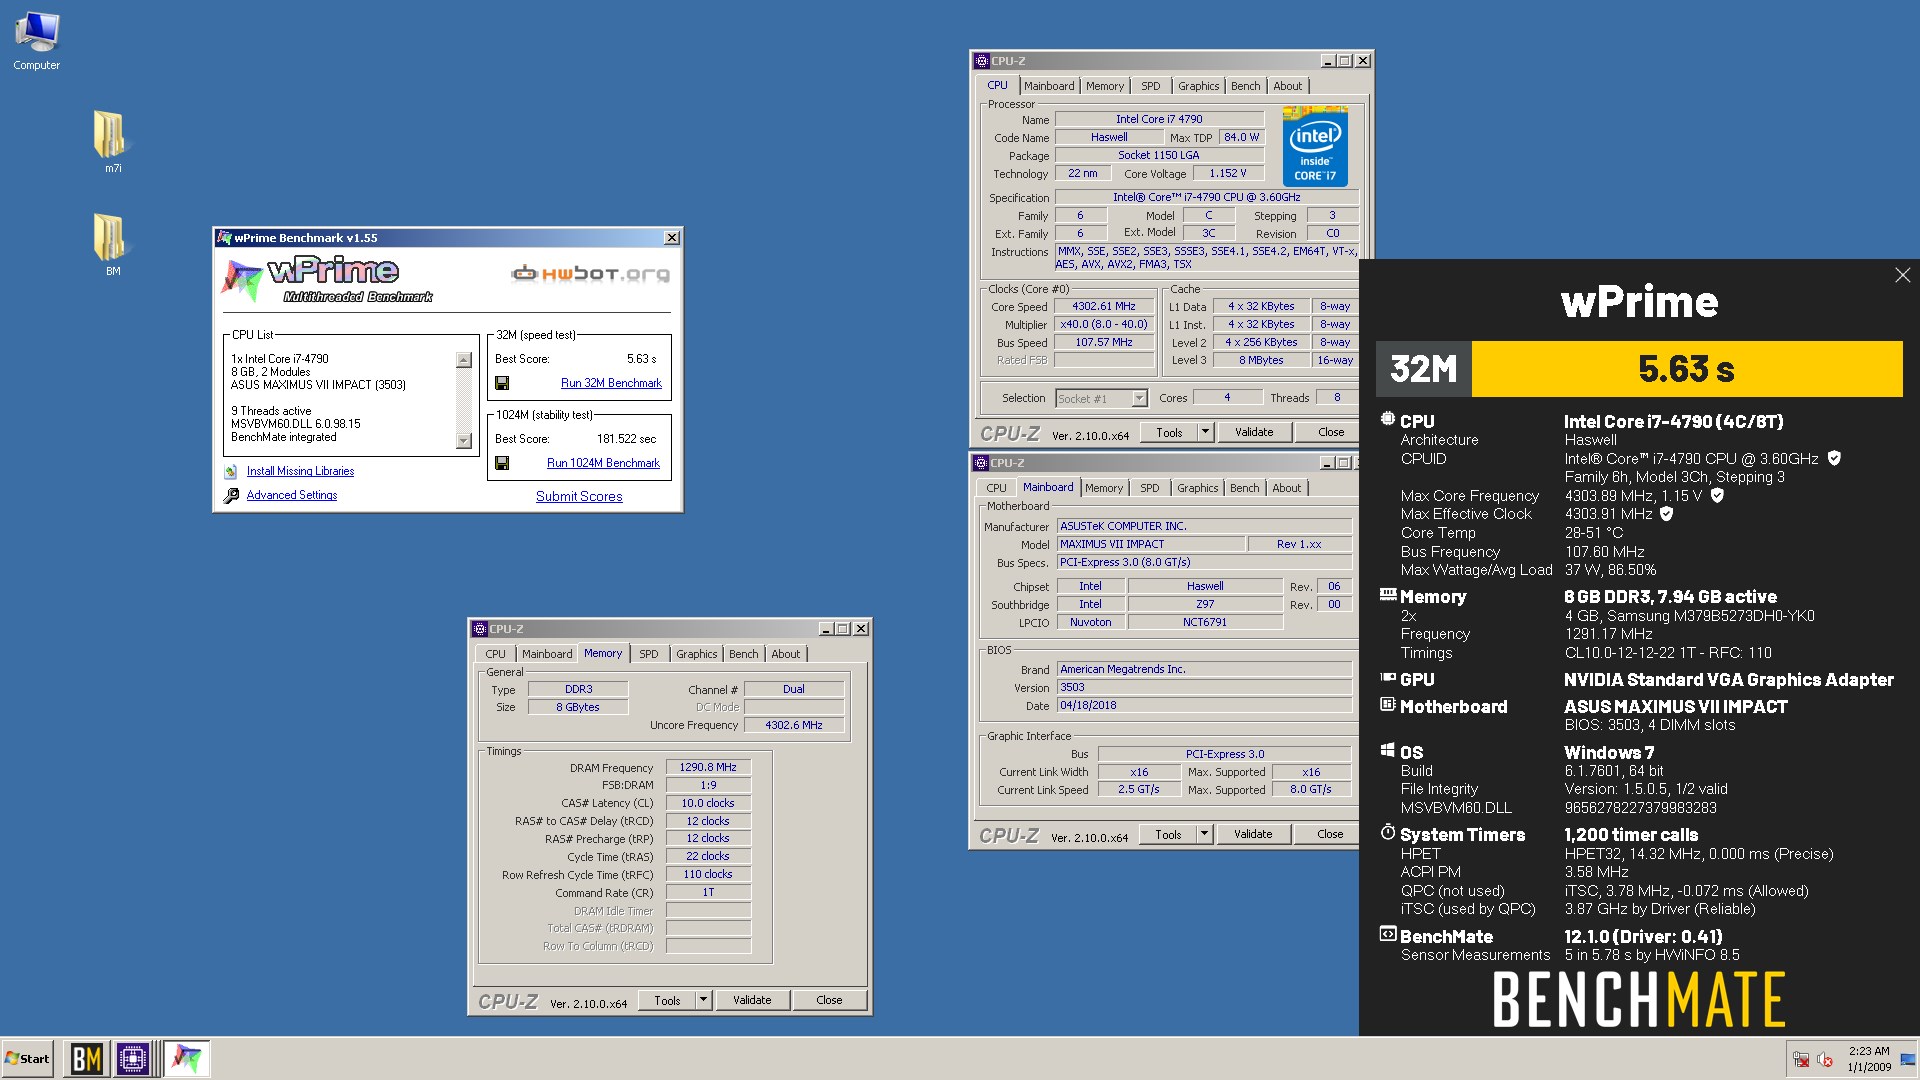Minimize the Memory CPU-Z window
Screen dimensions: 1920x1080
coord(825,629)
